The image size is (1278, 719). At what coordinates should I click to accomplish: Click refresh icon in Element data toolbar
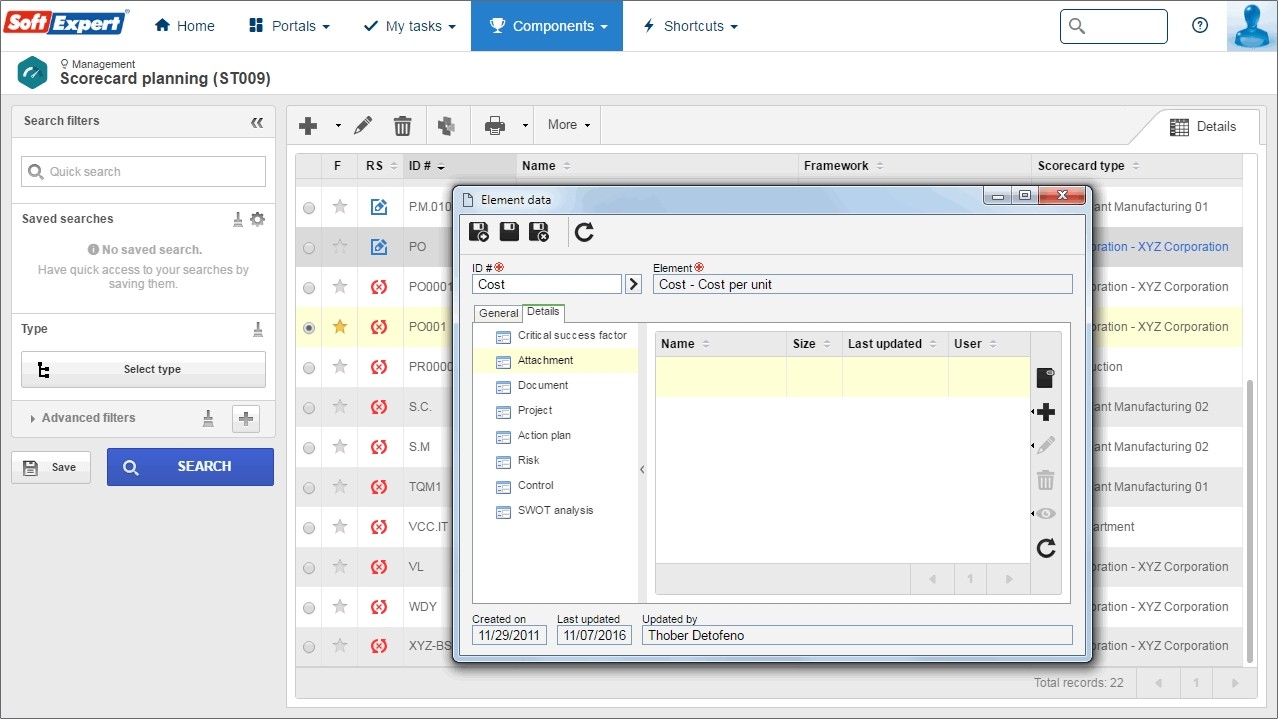tap(585, 232)
